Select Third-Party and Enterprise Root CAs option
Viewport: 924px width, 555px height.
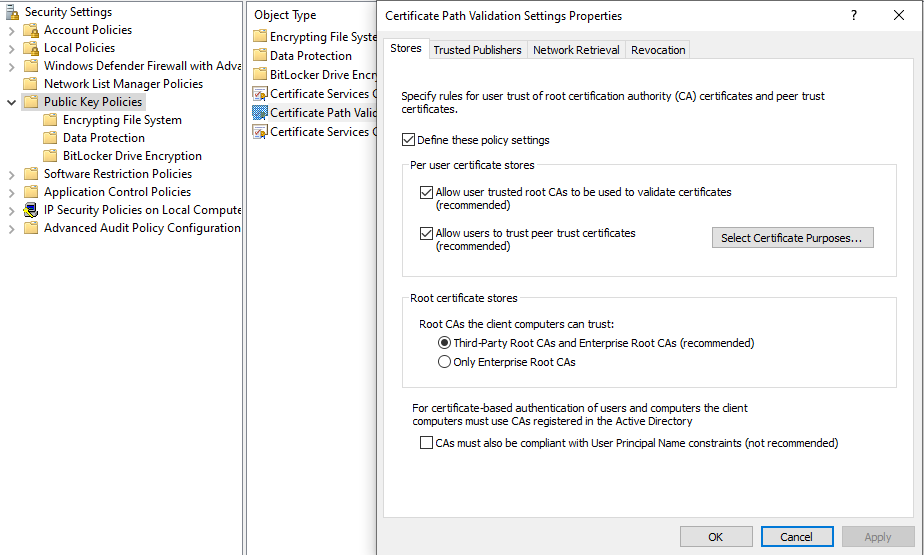(444, 343)
